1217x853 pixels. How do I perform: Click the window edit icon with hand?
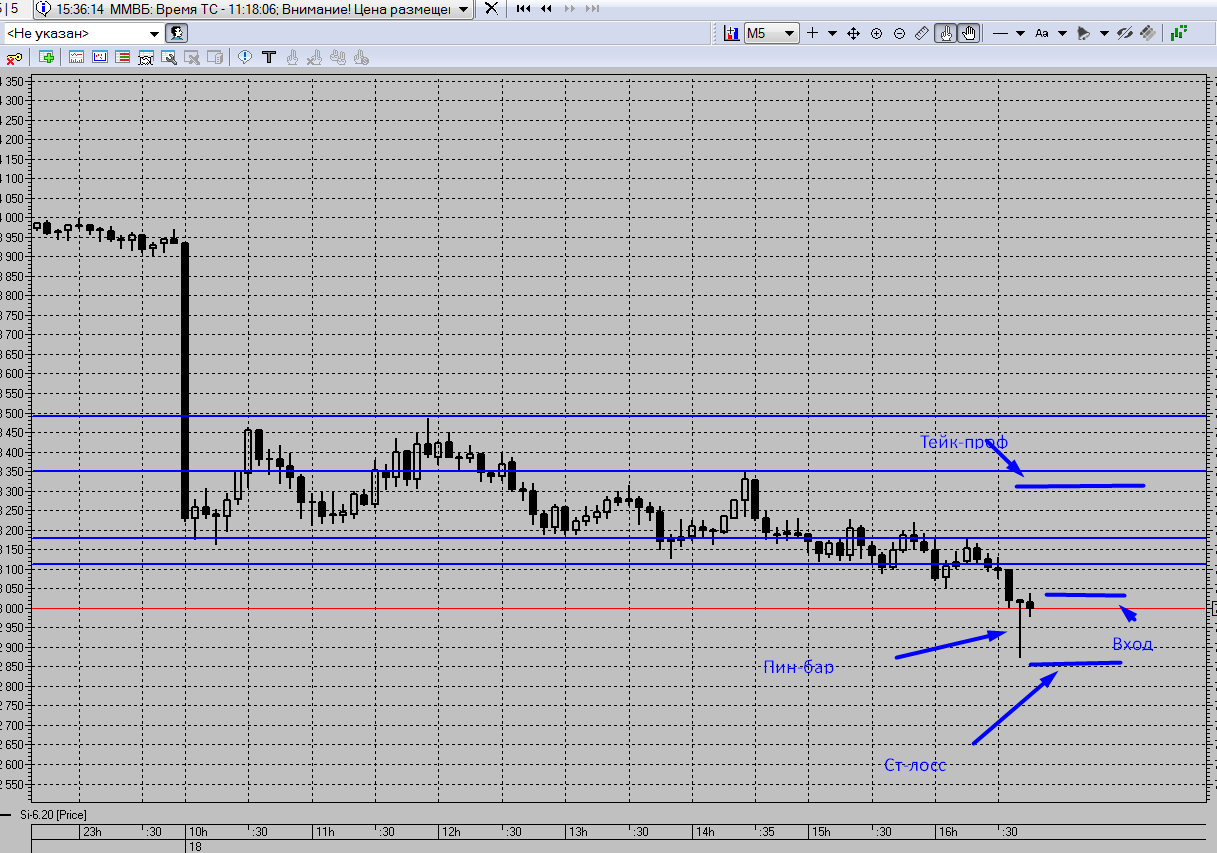pyautogui.click(x=146, y=58)
